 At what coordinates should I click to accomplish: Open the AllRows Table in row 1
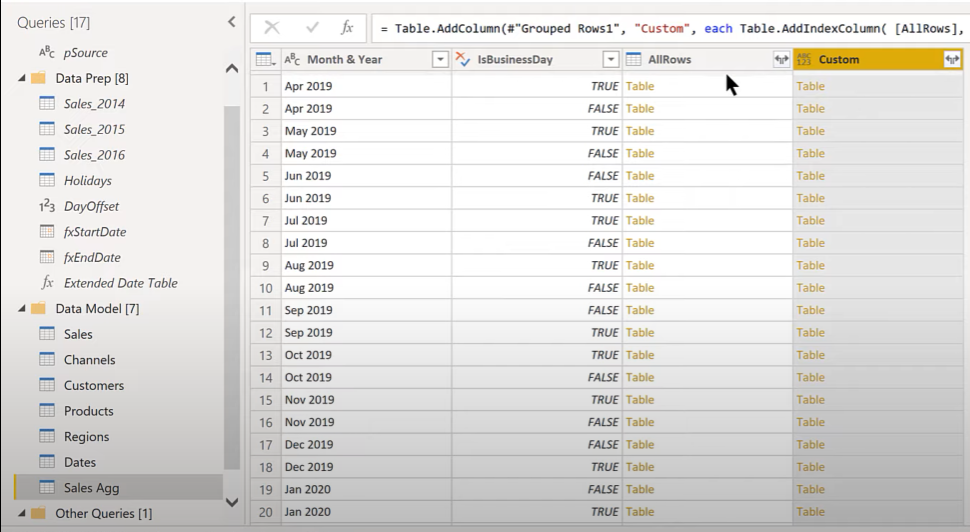pos(640,86)
